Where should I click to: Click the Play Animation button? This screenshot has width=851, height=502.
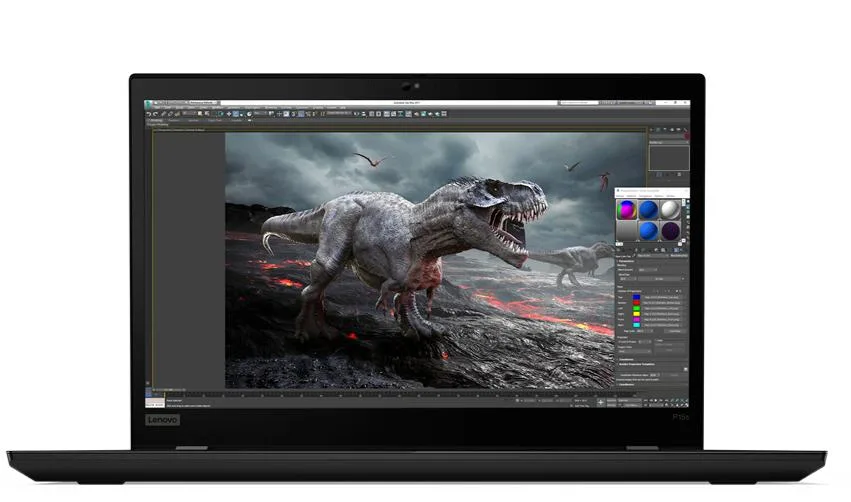(x=656, y=401)
